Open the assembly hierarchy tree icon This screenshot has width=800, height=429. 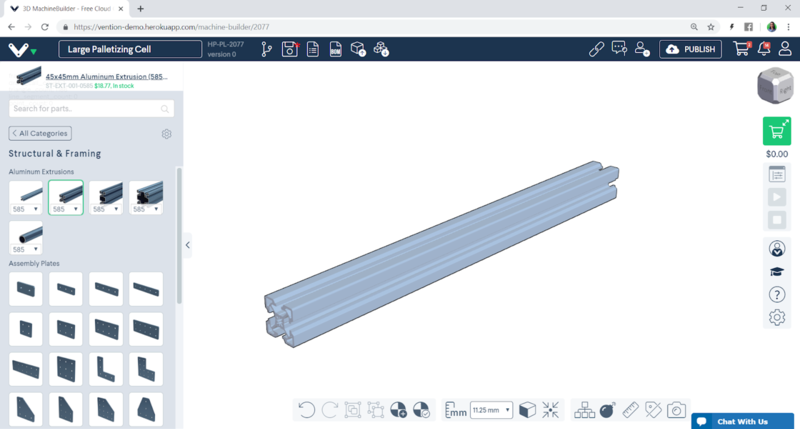pyautogui.click(x=584, y=410)
